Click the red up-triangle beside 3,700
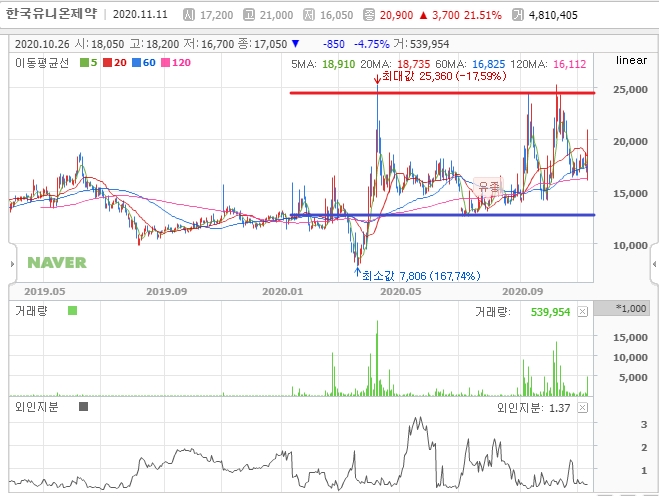Image resolution: width=659 pixels, height=496 pixels. (x=423, y=15)
